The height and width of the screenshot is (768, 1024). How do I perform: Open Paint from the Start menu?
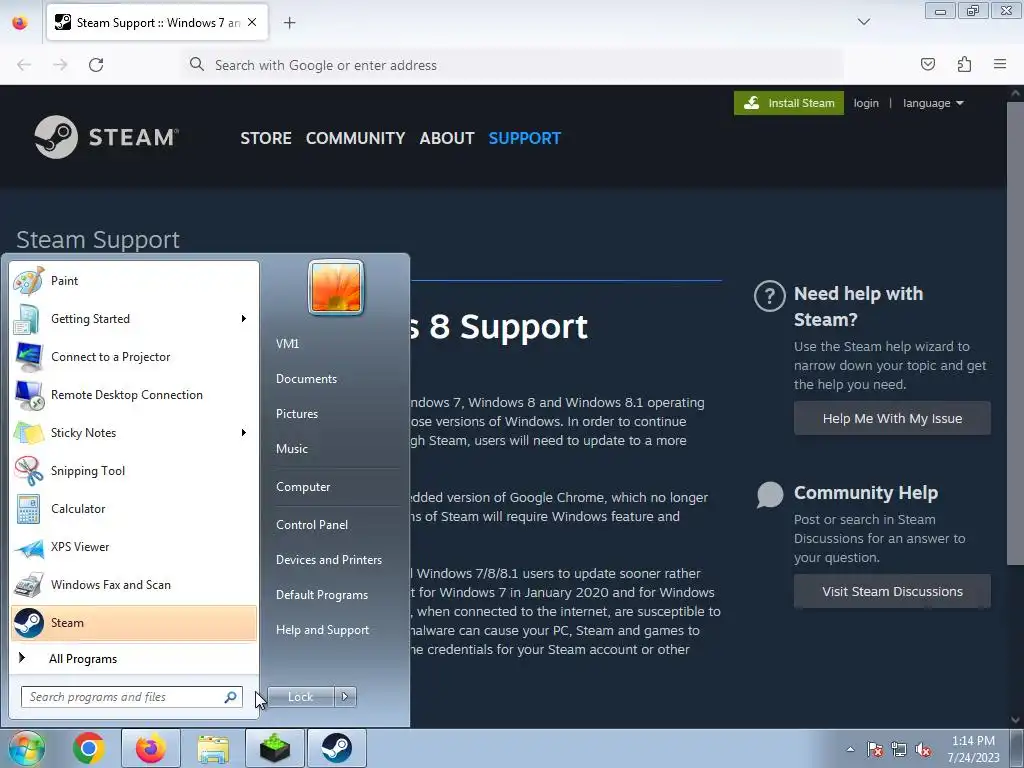point(134,281)
